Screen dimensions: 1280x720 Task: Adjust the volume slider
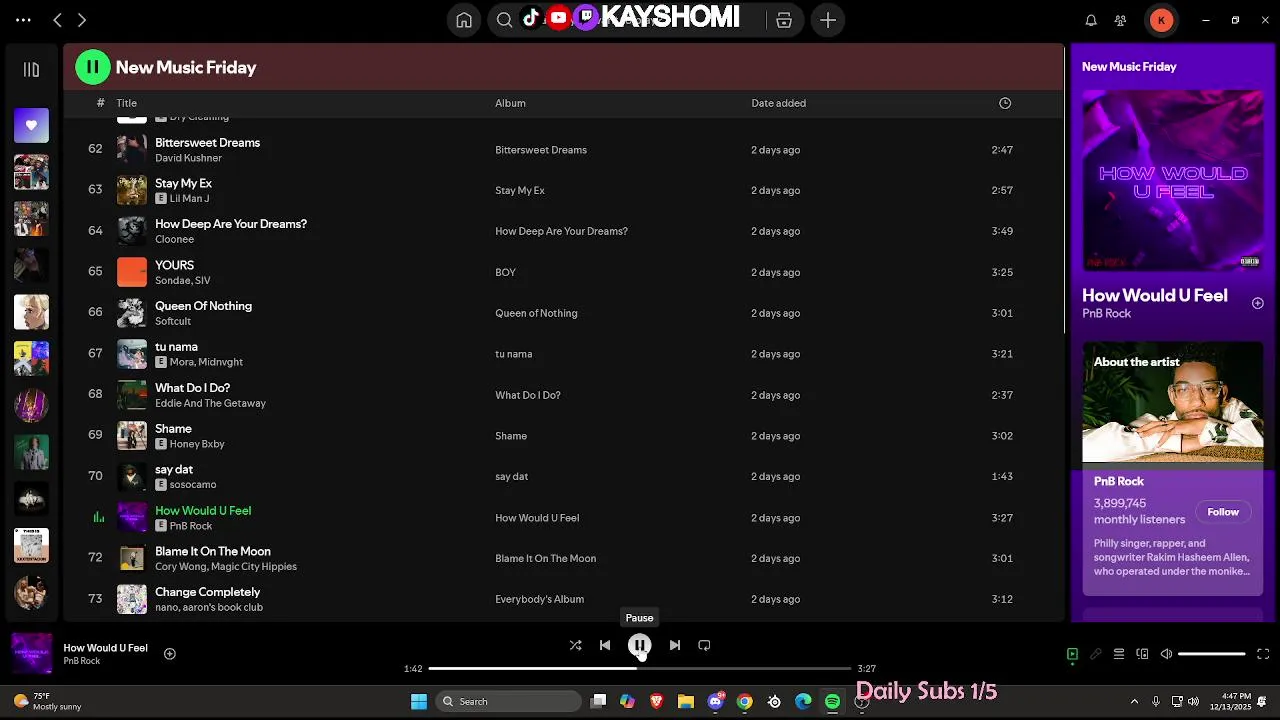[1211, 654]
